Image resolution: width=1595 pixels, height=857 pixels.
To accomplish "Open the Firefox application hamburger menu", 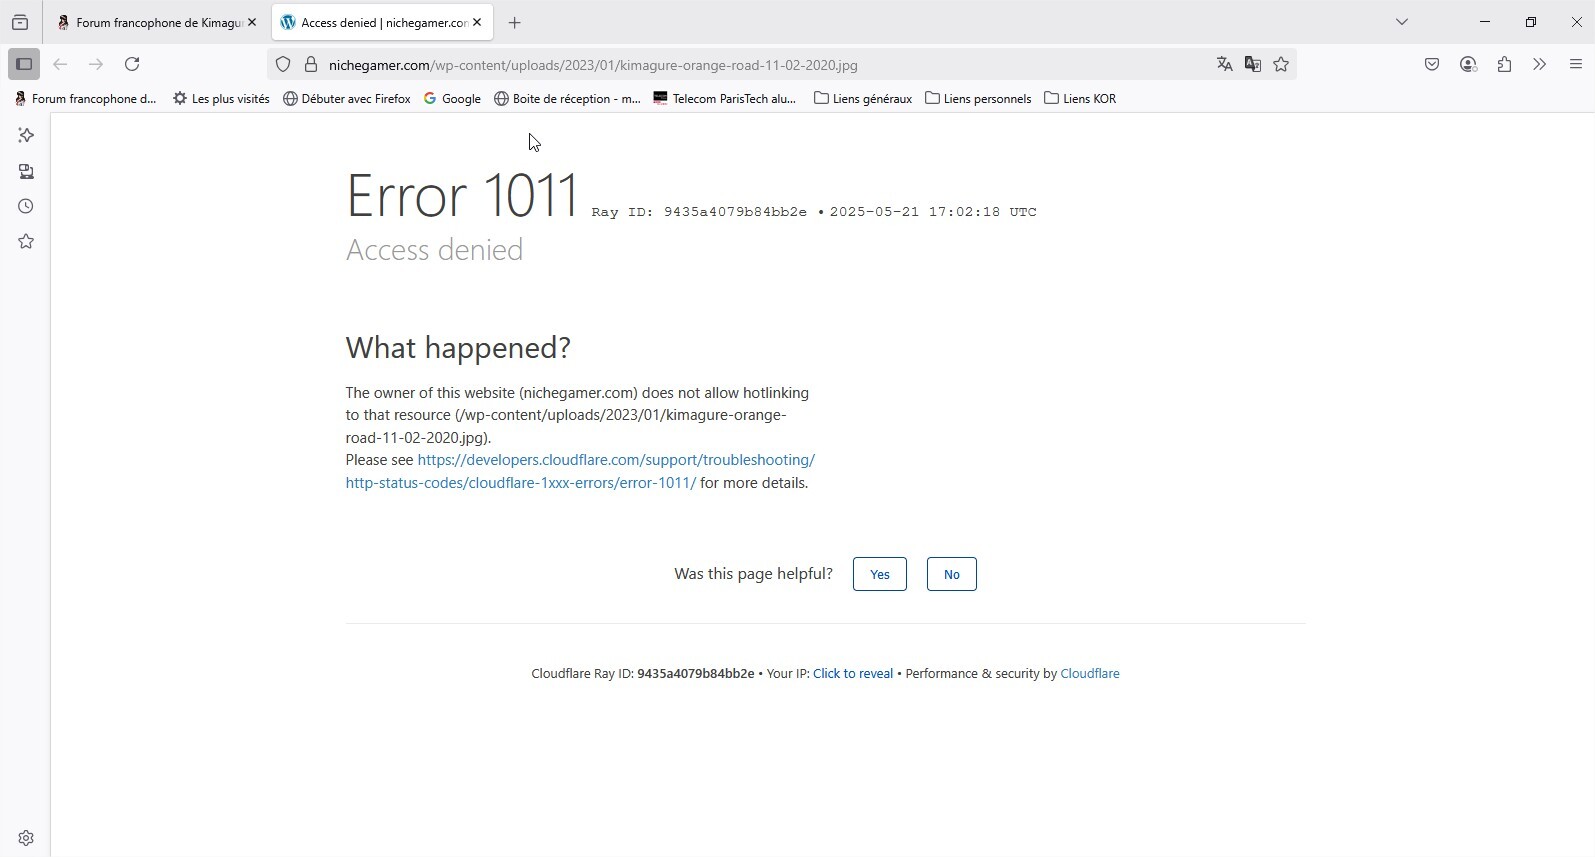I will [x=1575, y=64].
